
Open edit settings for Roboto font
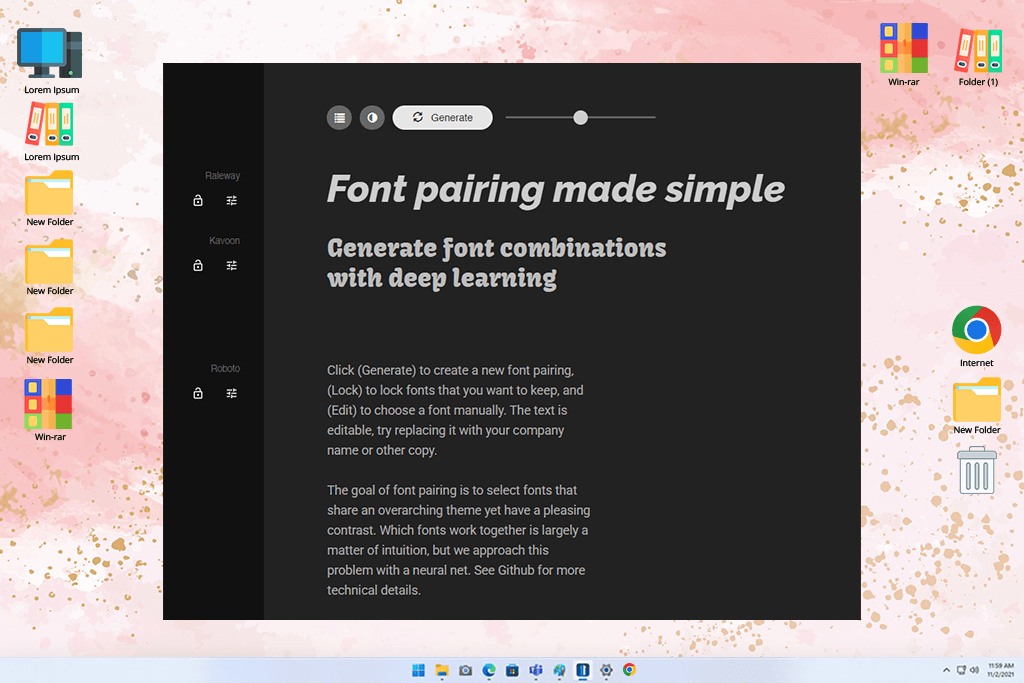(x=232, y=393)
